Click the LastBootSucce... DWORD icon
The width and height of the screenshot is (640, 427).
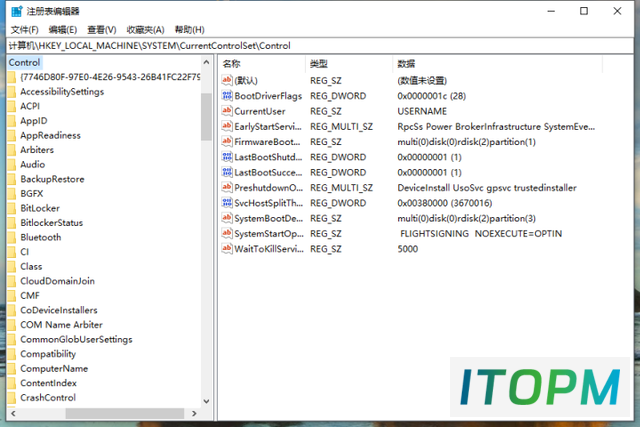click(227, 172)
